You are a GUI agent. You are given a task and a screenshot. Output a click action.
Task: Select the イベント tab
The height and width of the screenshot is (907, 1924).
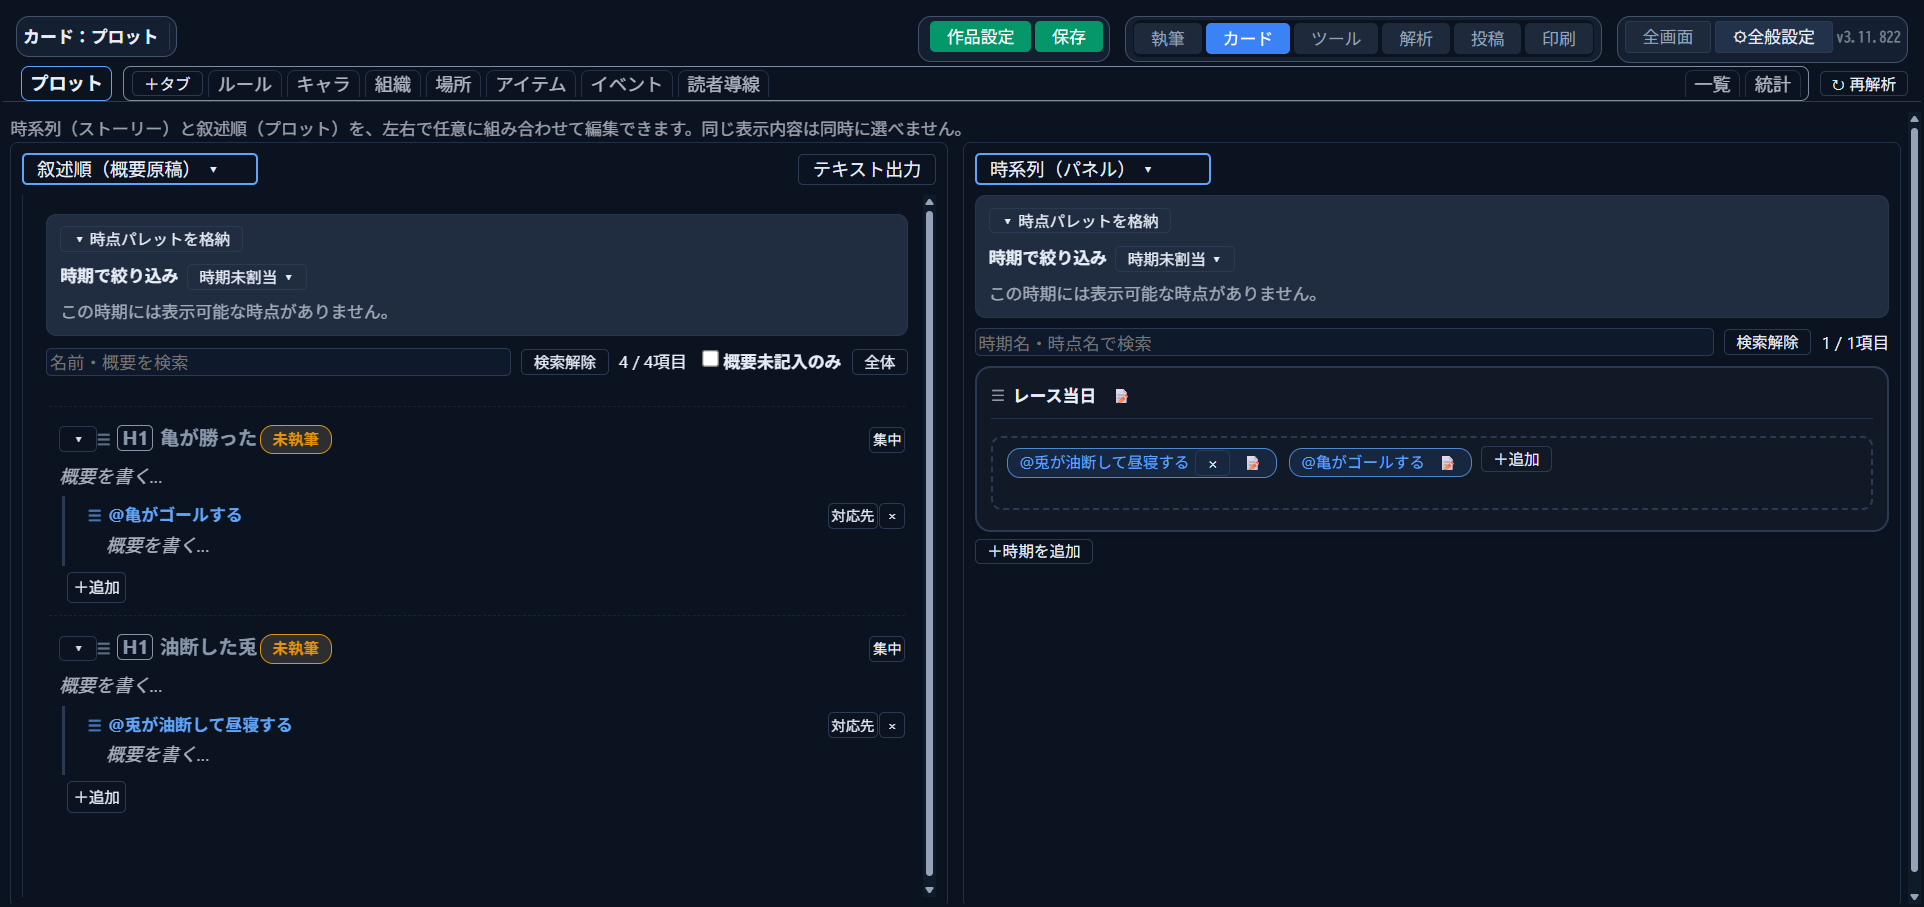coord(626,84)
